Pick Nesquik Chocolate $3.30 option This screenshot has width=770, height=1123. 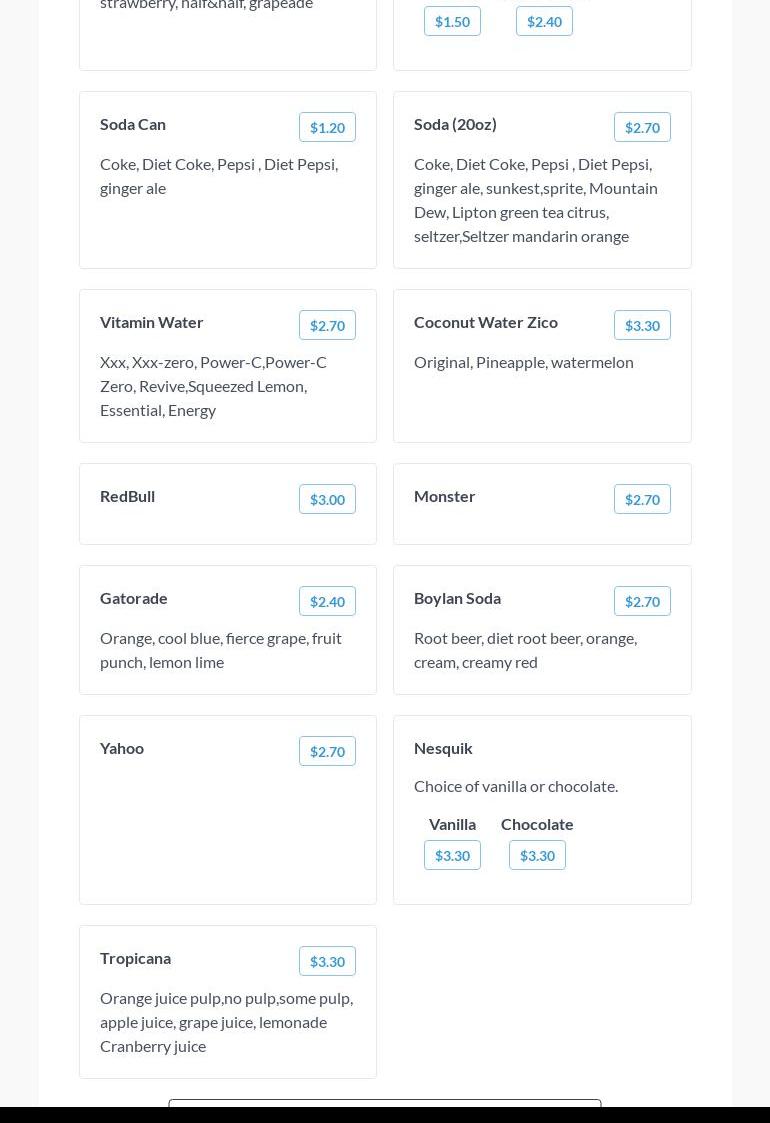(x=537, y=855)
